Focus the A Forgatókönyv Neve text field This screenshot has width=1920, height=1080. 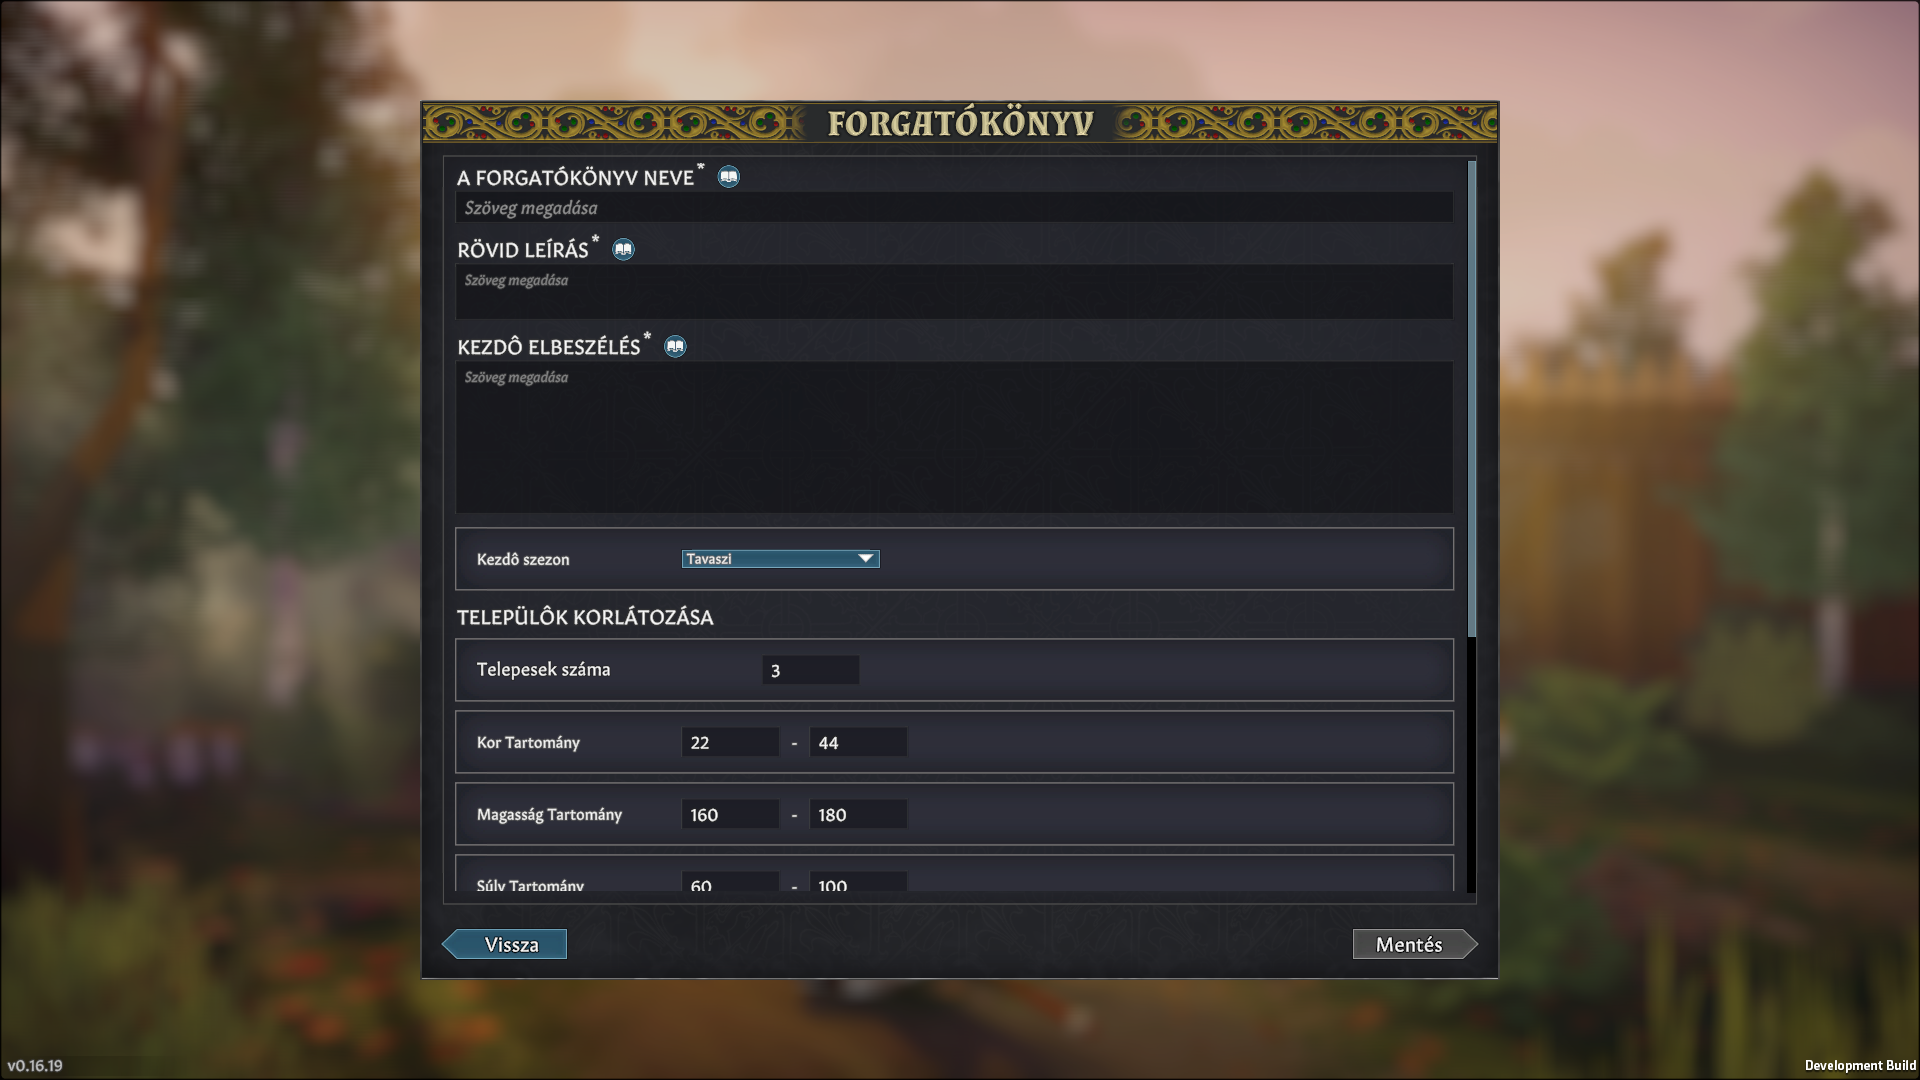(954, 208)
